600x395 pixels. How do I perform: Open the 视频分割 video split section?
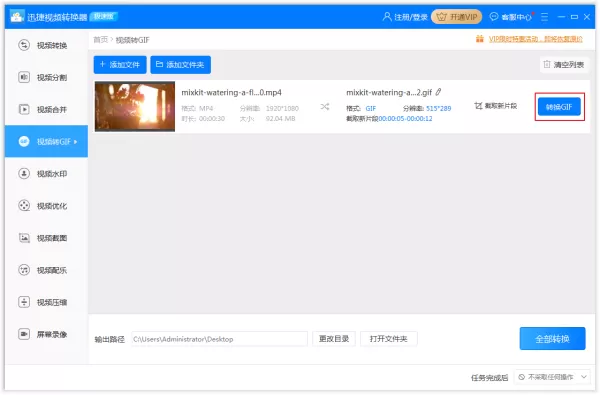click(46, 77)
